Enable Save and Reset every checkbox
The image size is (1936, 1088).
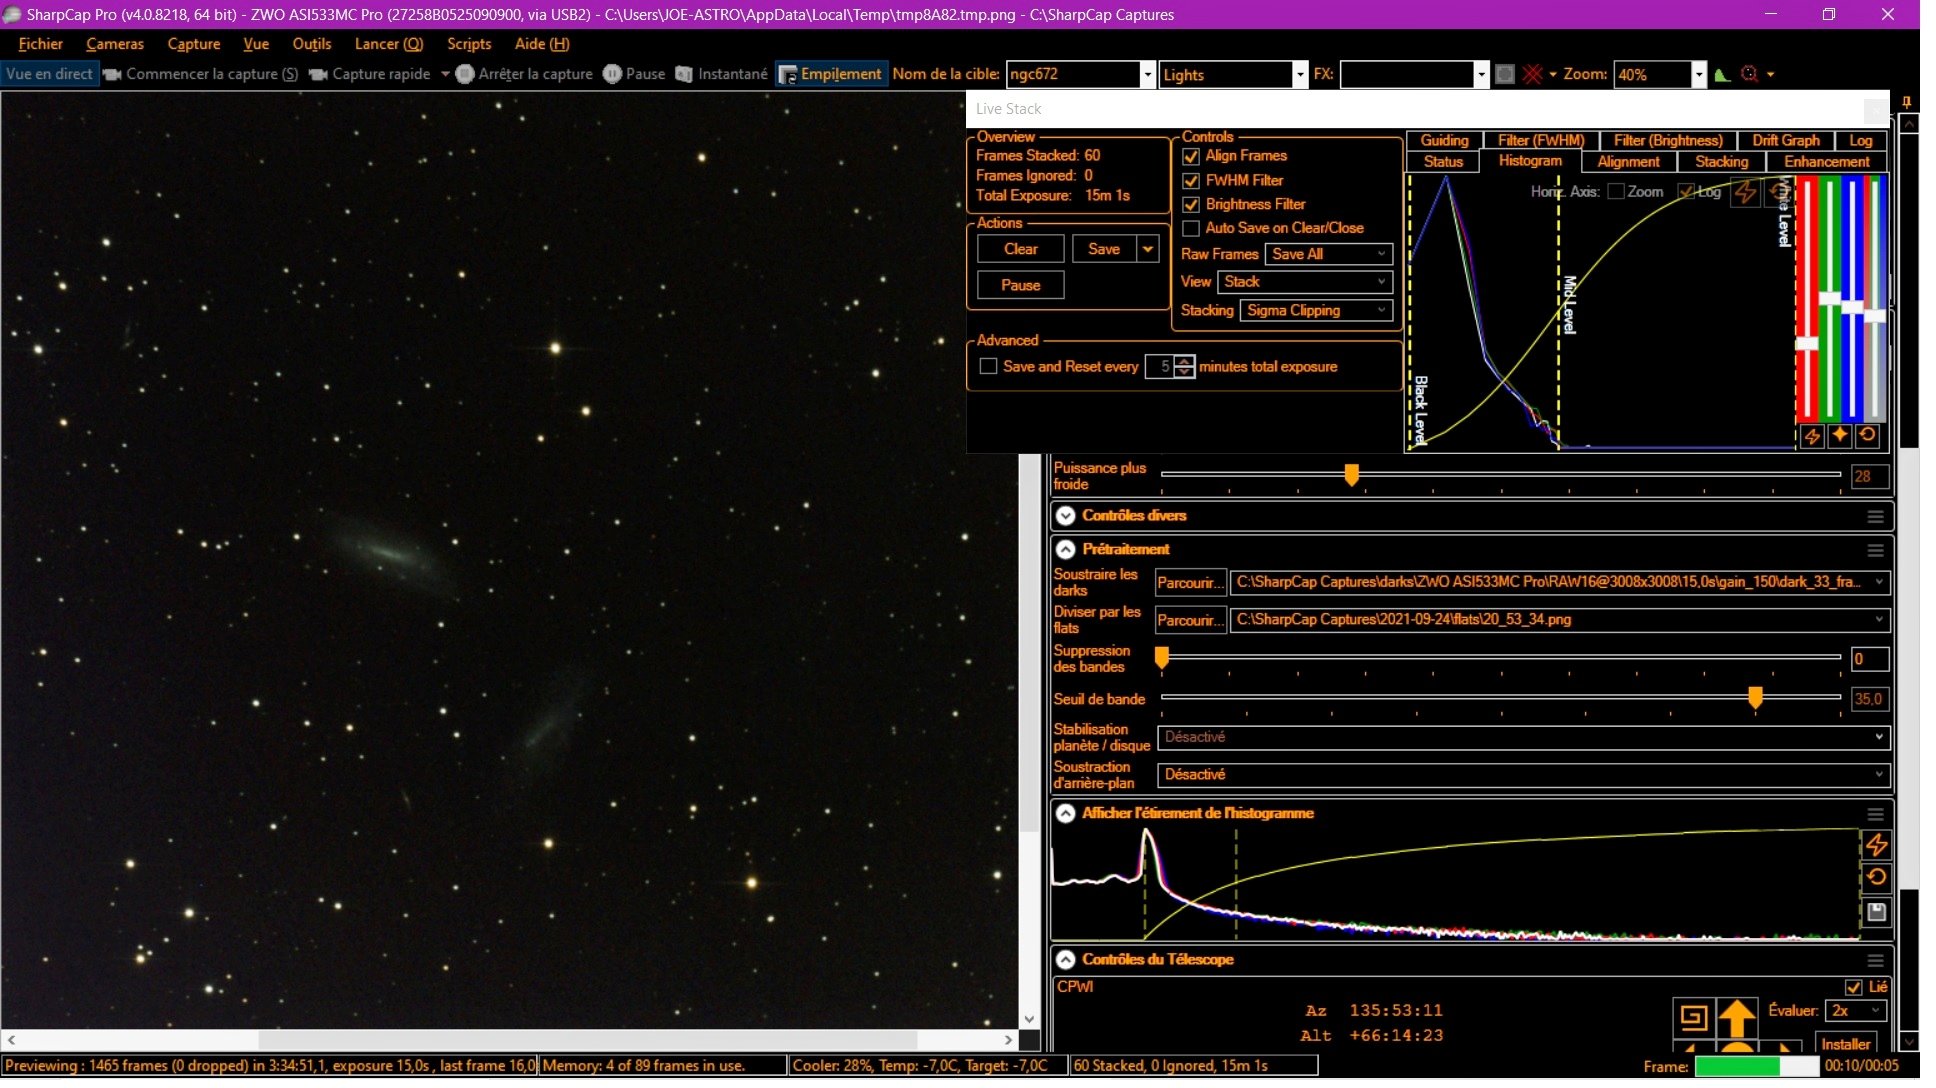tap(988, 367)
